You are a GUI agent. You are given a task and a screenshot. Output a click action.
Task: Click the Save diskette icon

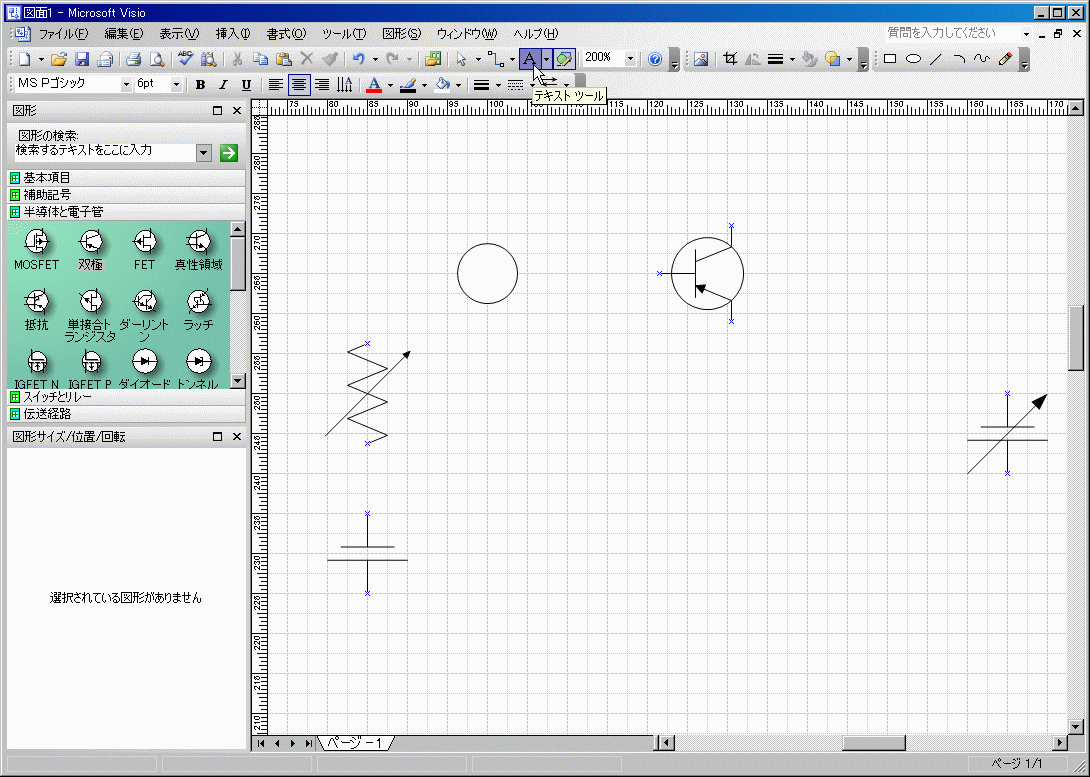click(82, 59)
